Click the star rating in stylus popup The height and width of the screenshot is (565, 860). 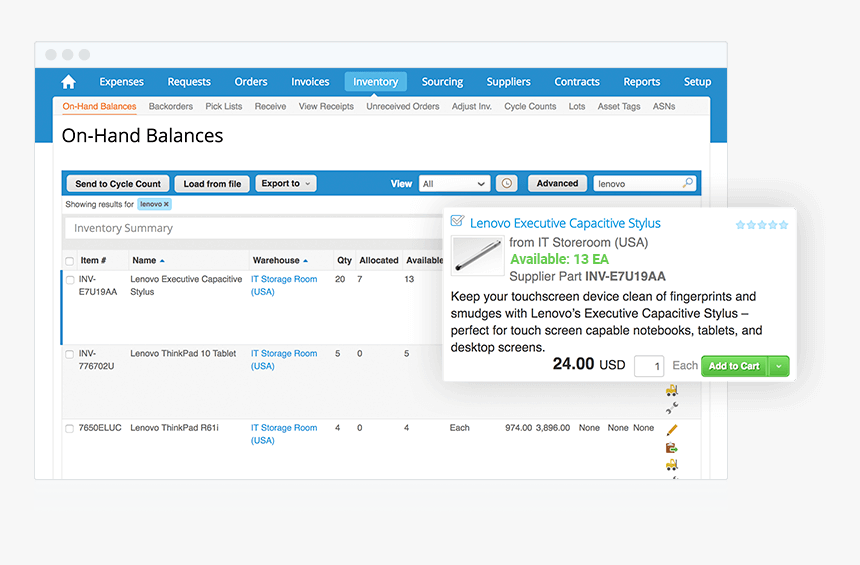761,225
